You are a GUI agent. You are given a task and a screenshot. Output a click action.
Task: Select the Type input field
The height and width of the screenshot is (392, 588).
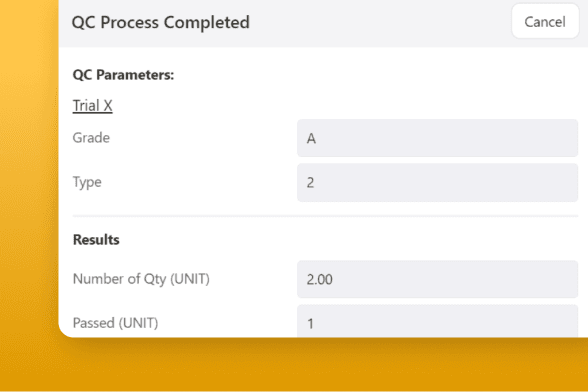click(x=437, y=183)
